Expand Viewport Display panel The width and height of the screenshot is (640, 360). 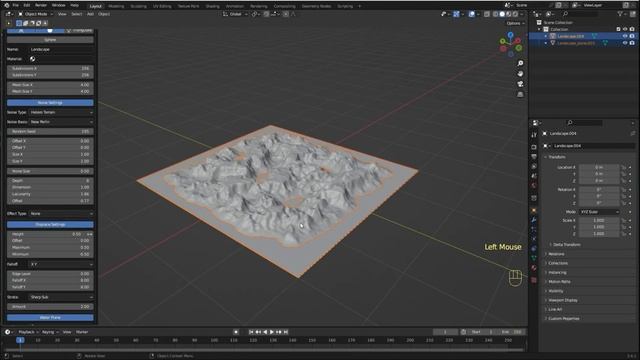[x=562, y=300]
